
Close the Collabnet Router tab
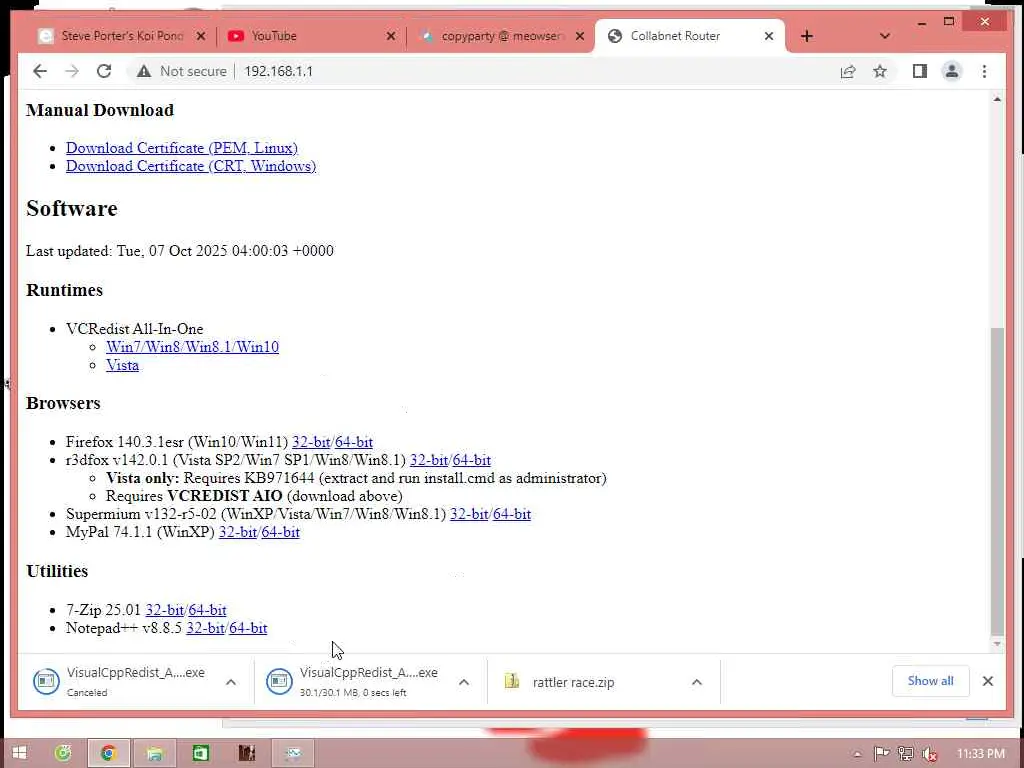(769, 36)
